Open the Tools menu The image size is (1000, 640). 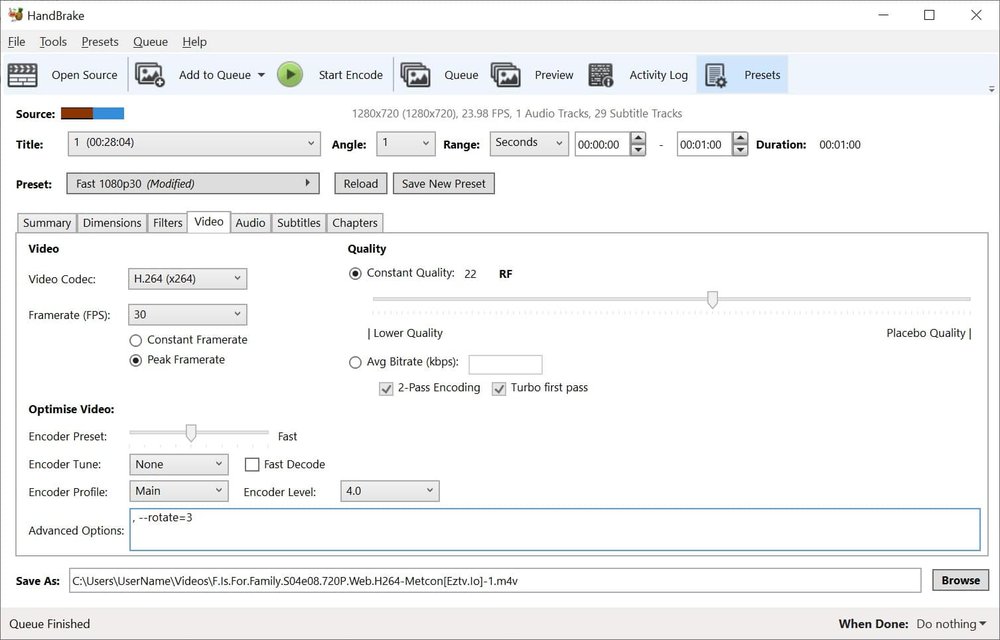point(52,41)
